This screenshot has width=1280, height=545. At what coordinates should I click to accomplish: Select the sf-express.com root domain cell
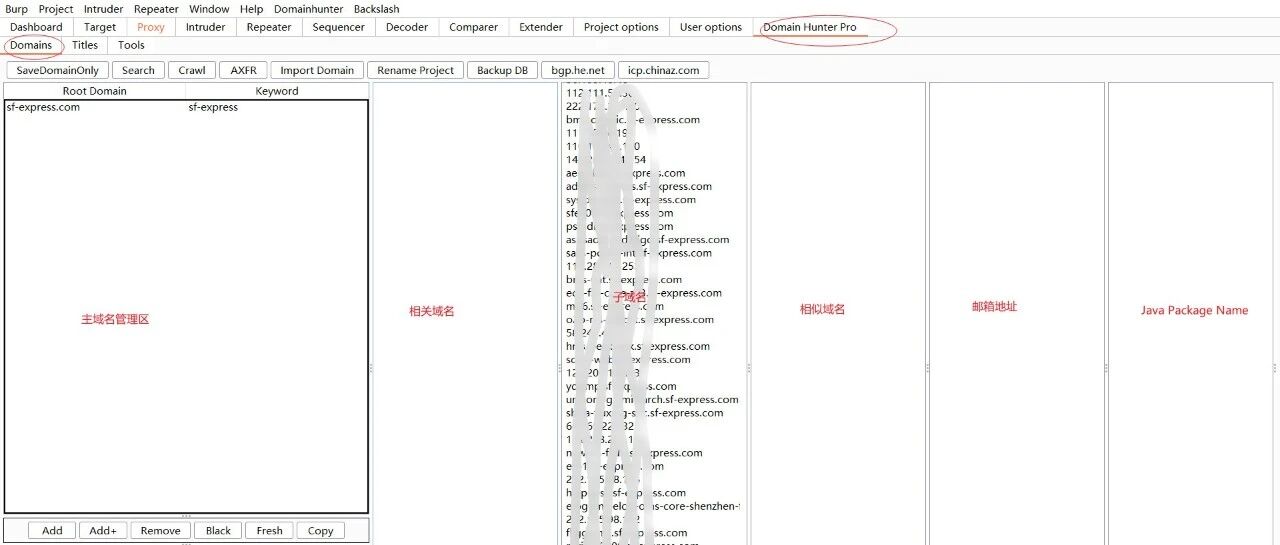(x=95, y=107)
